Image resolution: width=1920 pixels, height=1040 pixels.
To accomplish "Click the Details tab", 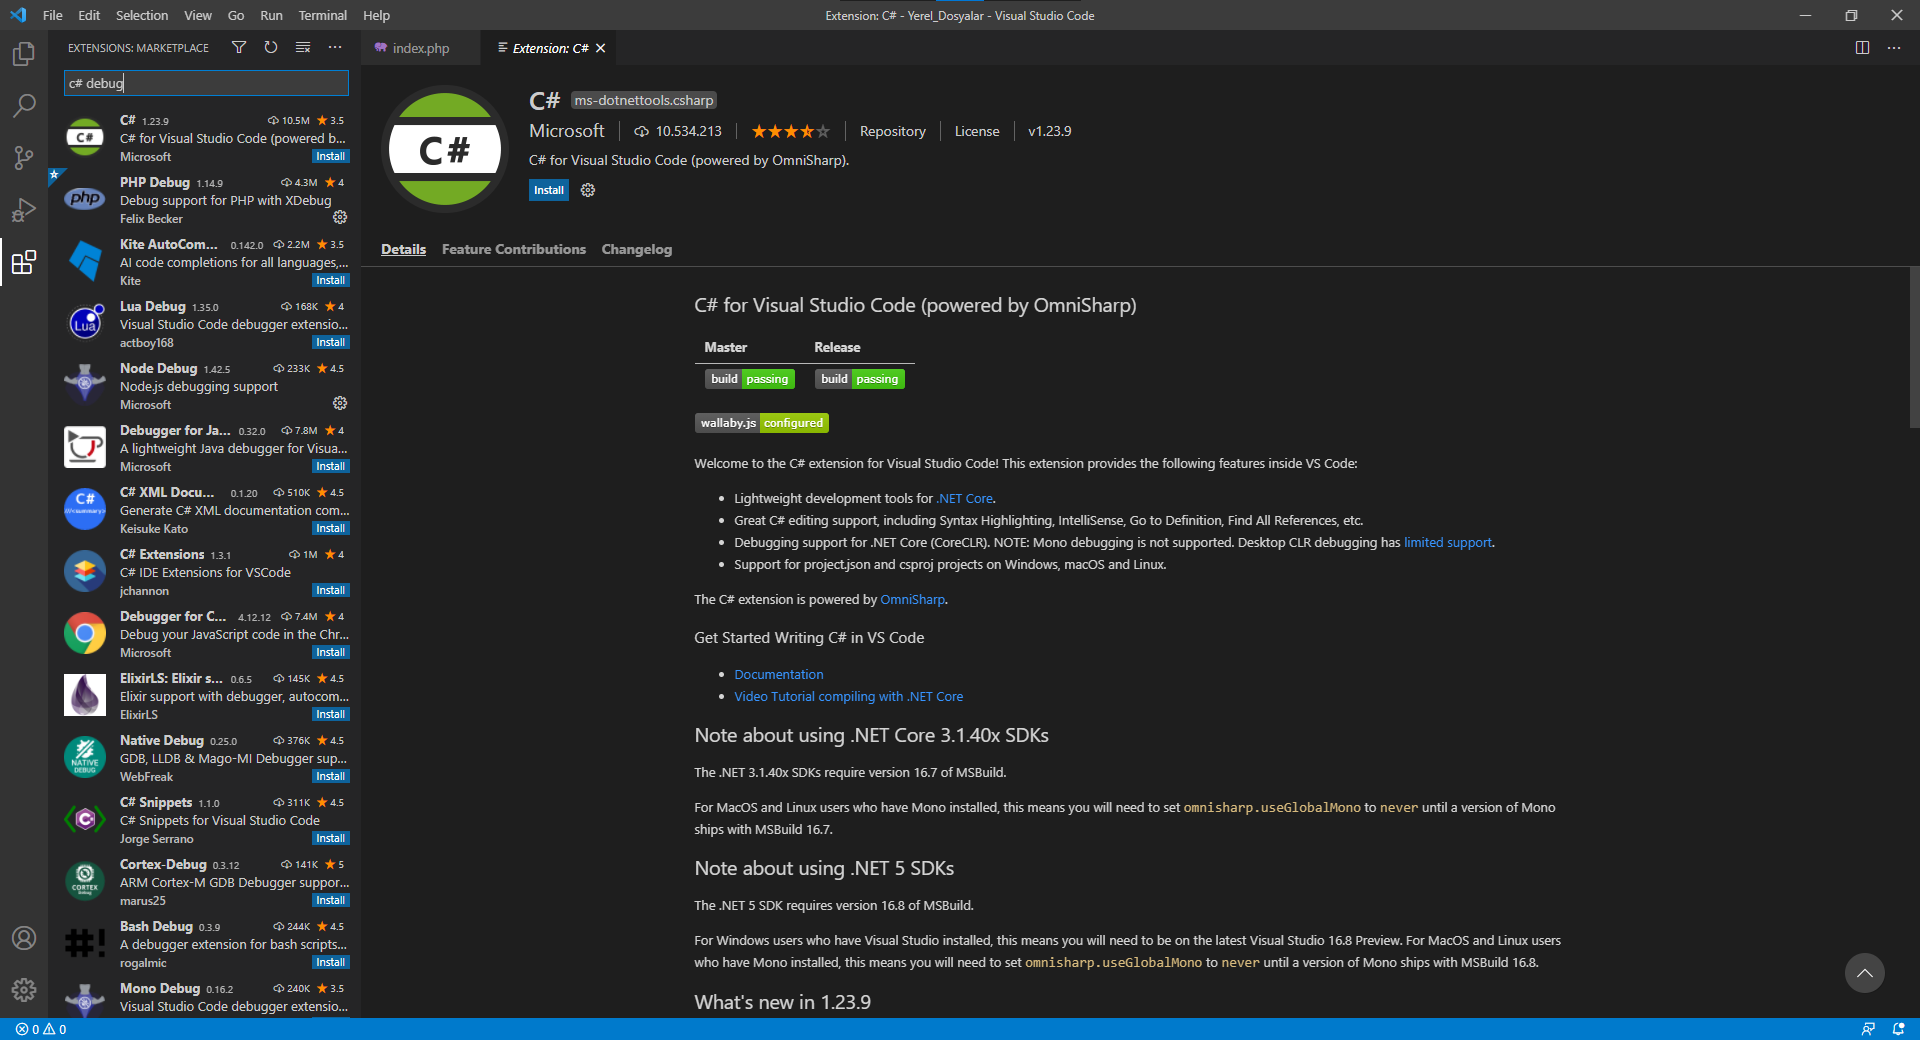I will click(404, 249).
